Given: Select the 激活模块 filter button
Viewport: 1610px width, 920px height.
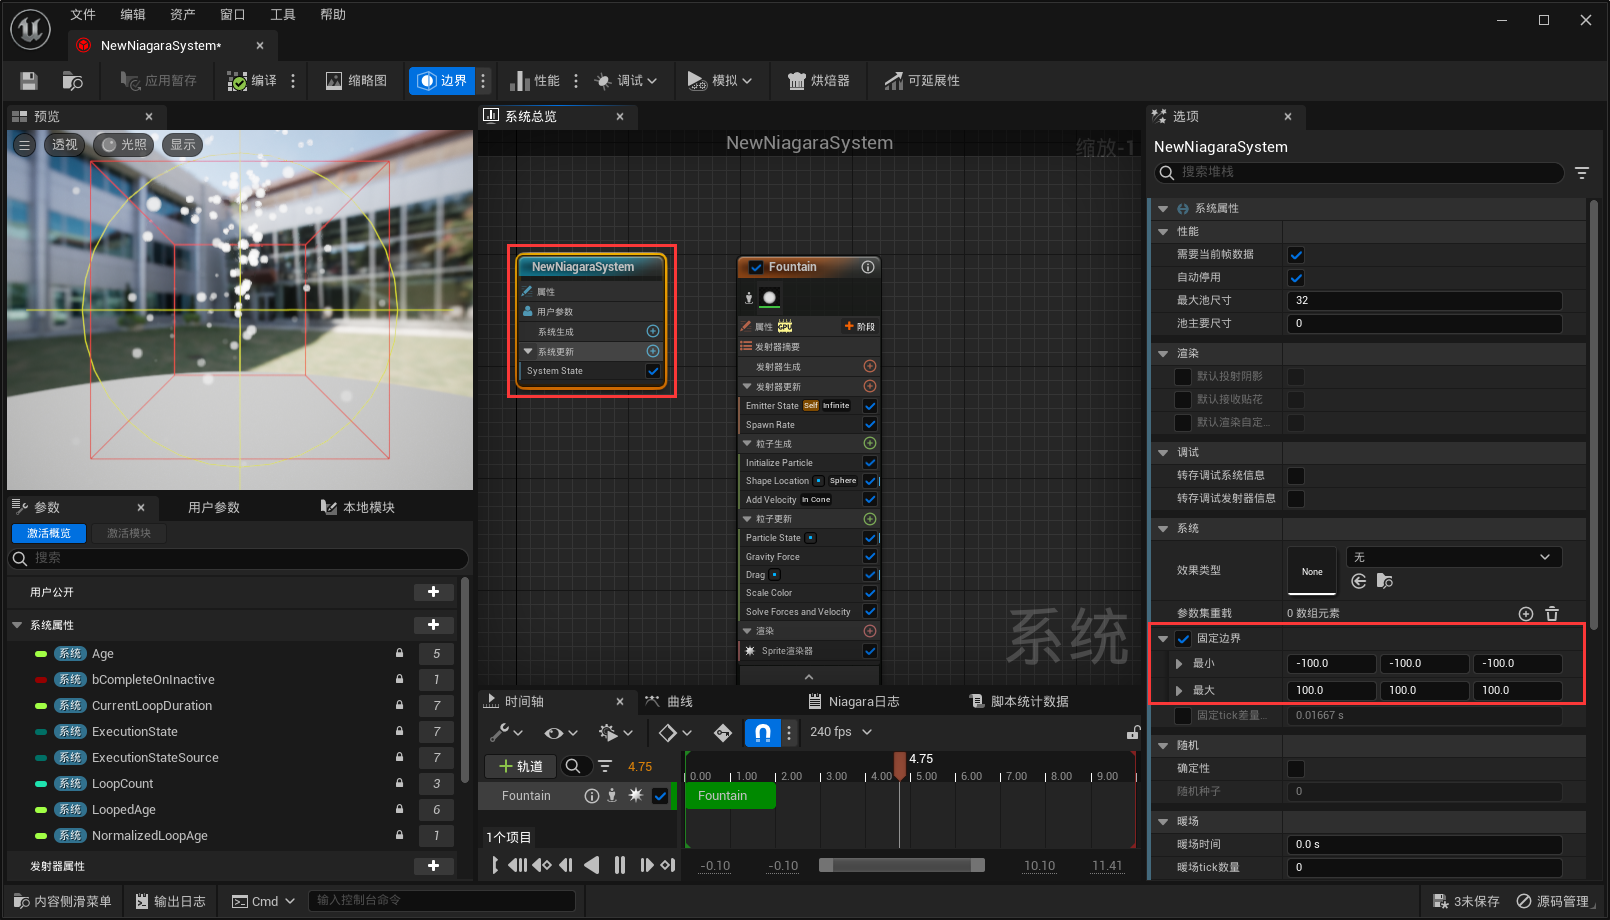Looking at the screenshot, I should 129,533.
